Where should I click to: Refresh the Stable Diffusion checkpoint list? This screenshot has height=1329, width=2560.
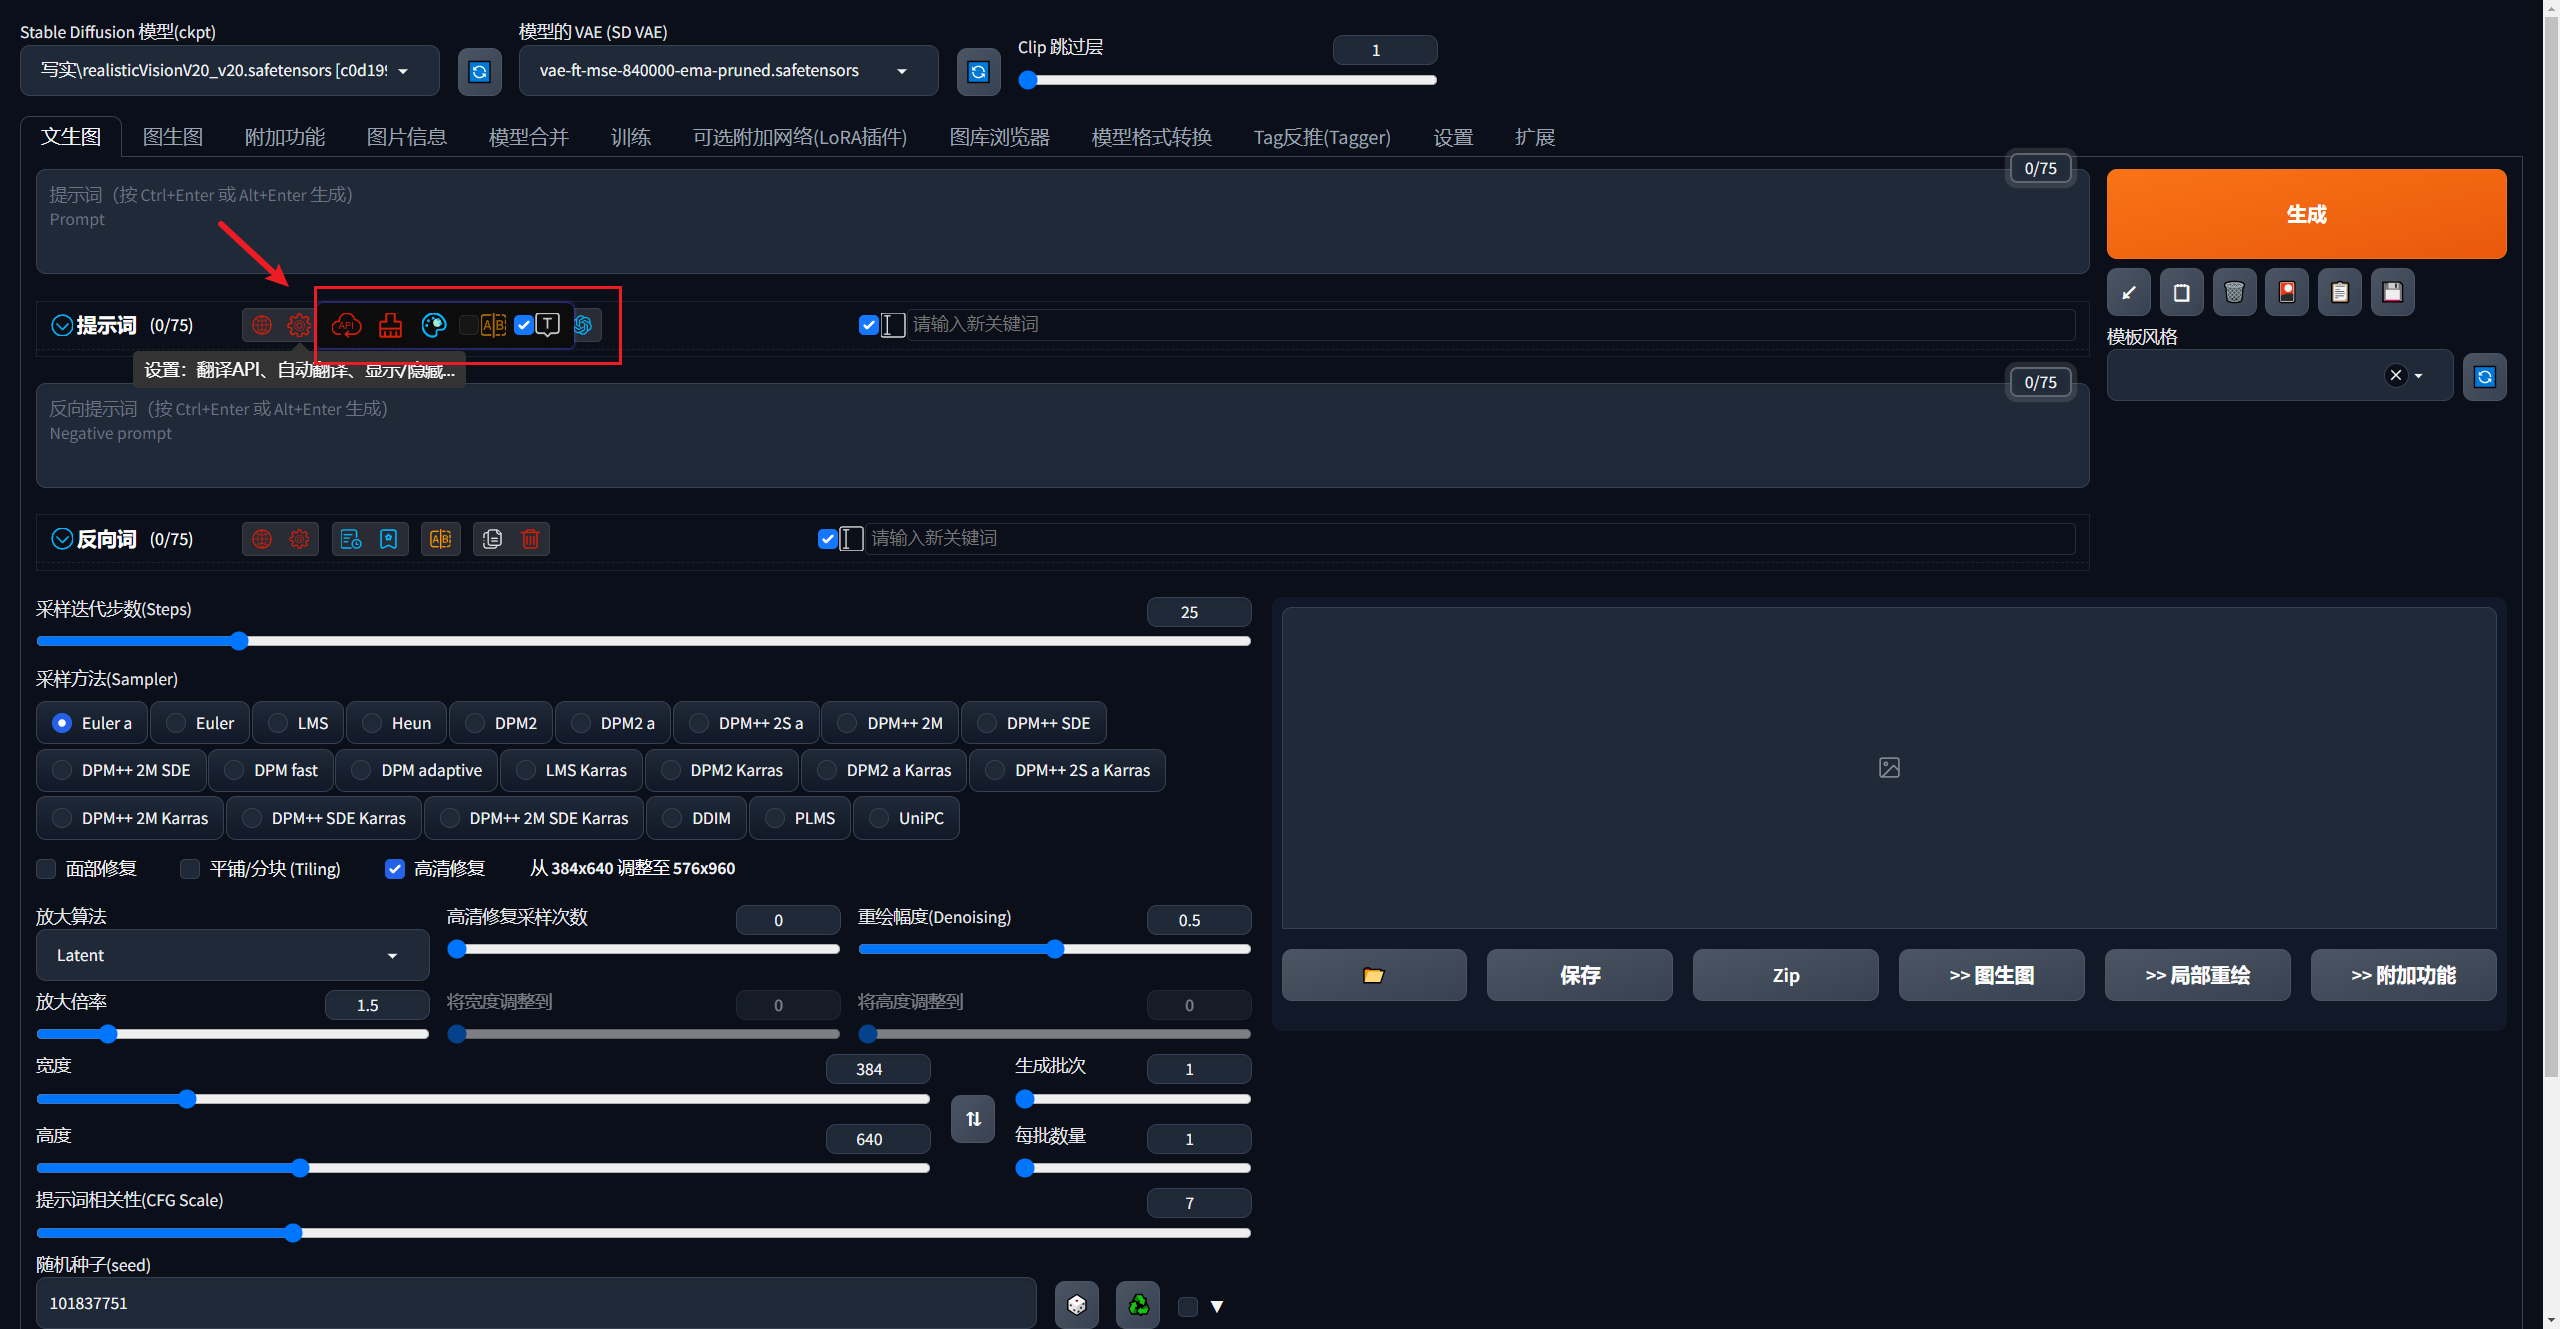pos(479,71)
